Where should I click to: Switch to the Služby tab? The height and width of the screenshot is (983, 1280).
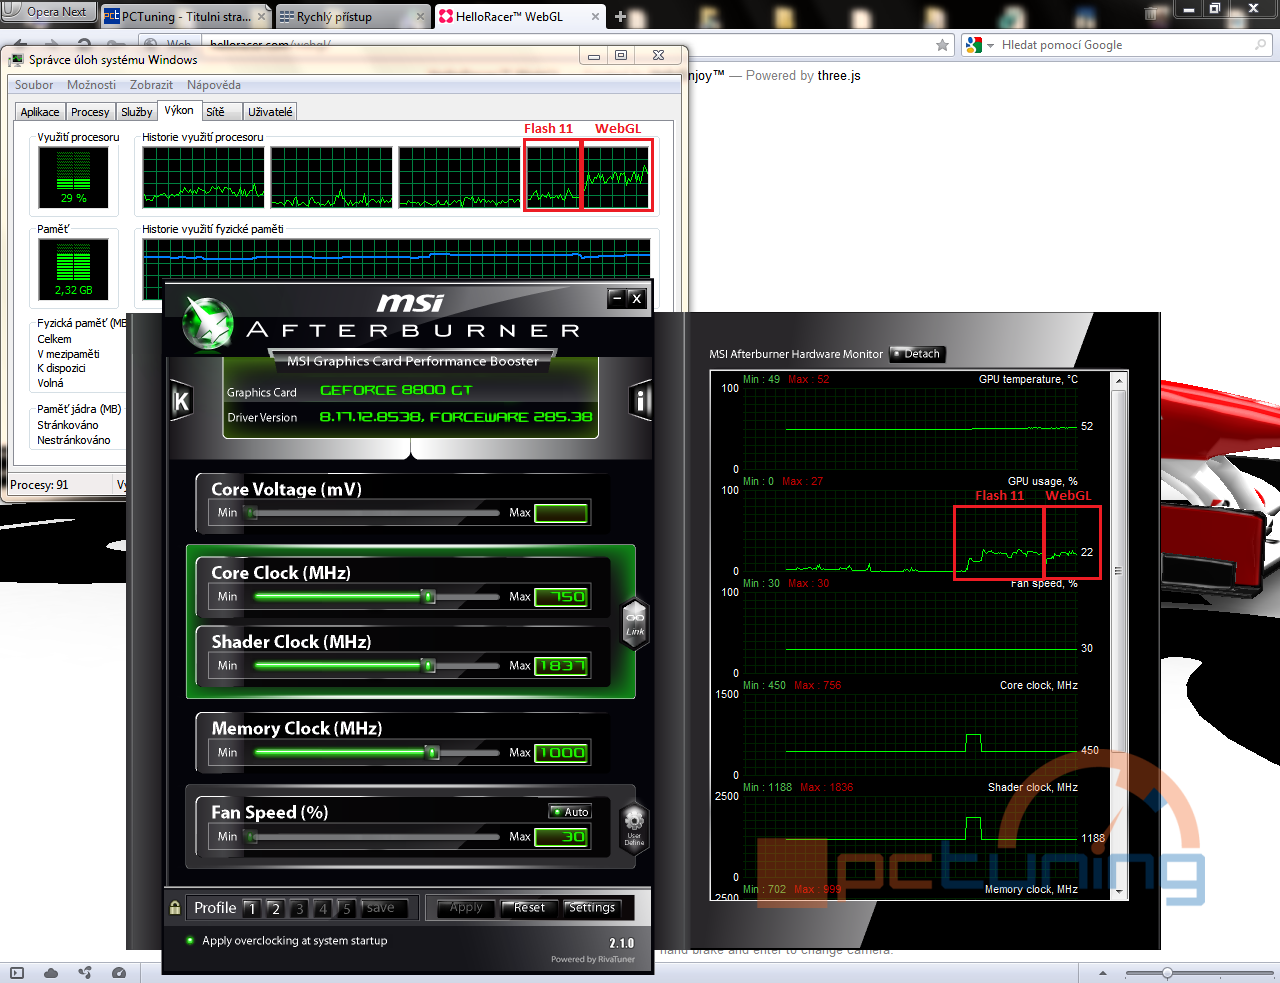coord(137,112)
